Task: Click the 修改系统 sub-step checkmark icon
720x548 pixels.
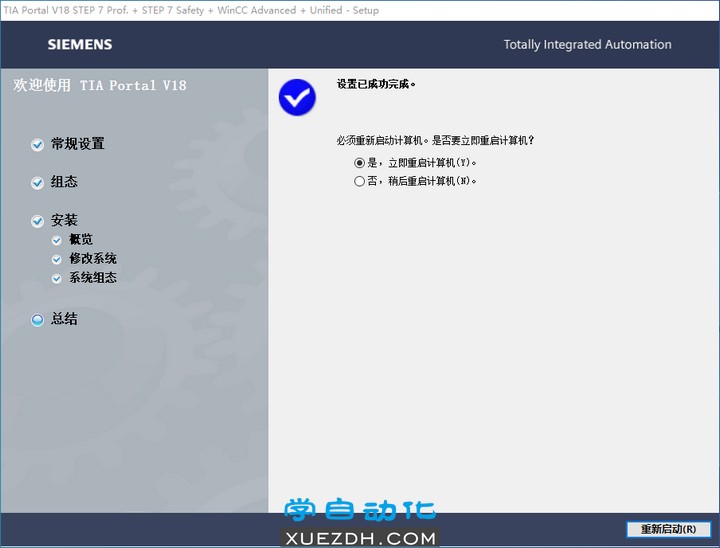Action: click(56, 260)
